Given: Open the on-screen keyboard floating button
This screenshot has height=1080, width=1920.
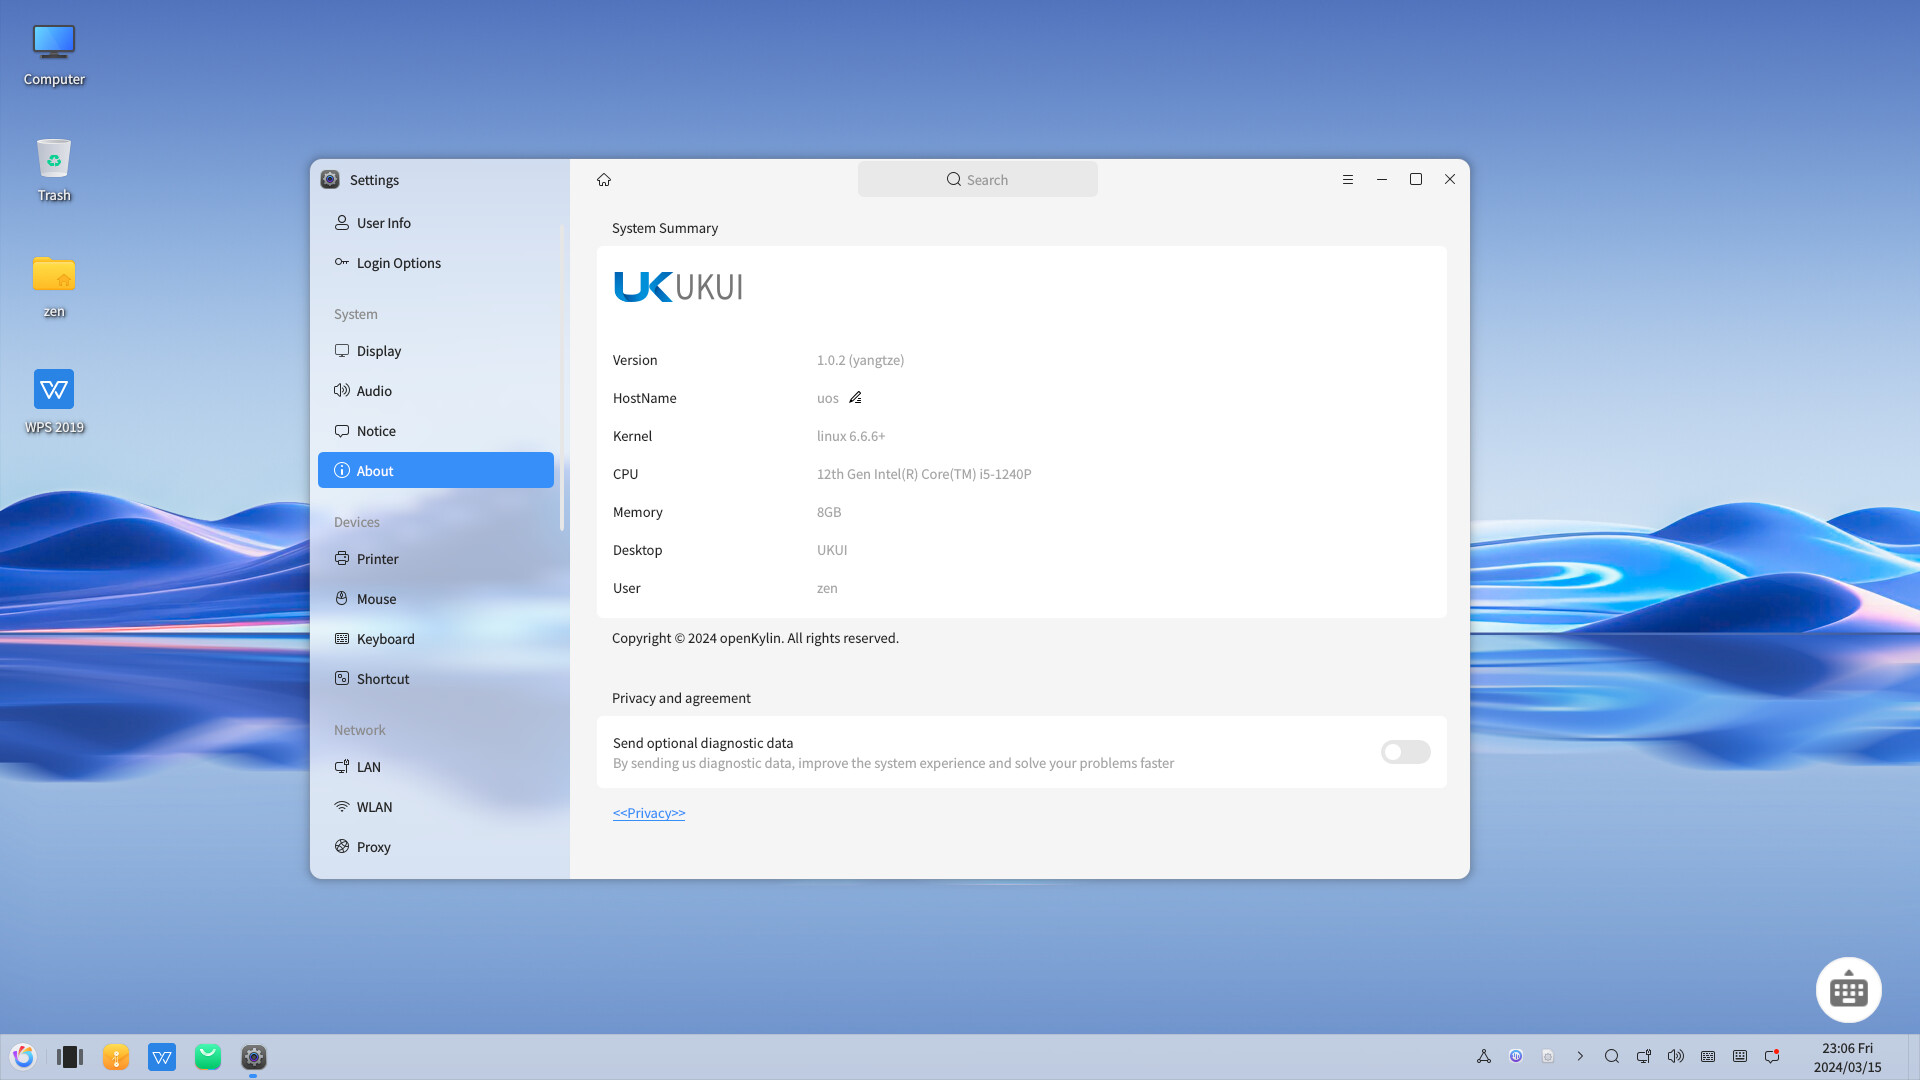Looking at the screenshot, I should [1848, 990].
